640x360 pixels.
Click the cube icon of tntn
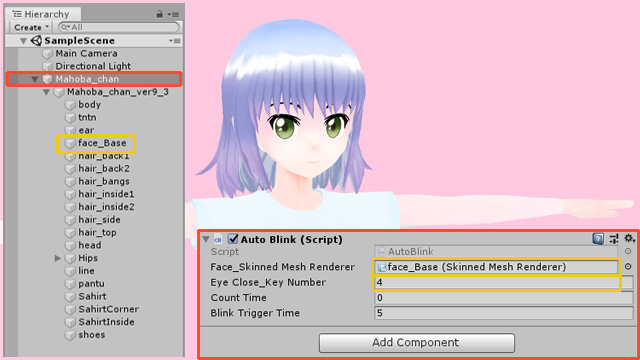71,118
